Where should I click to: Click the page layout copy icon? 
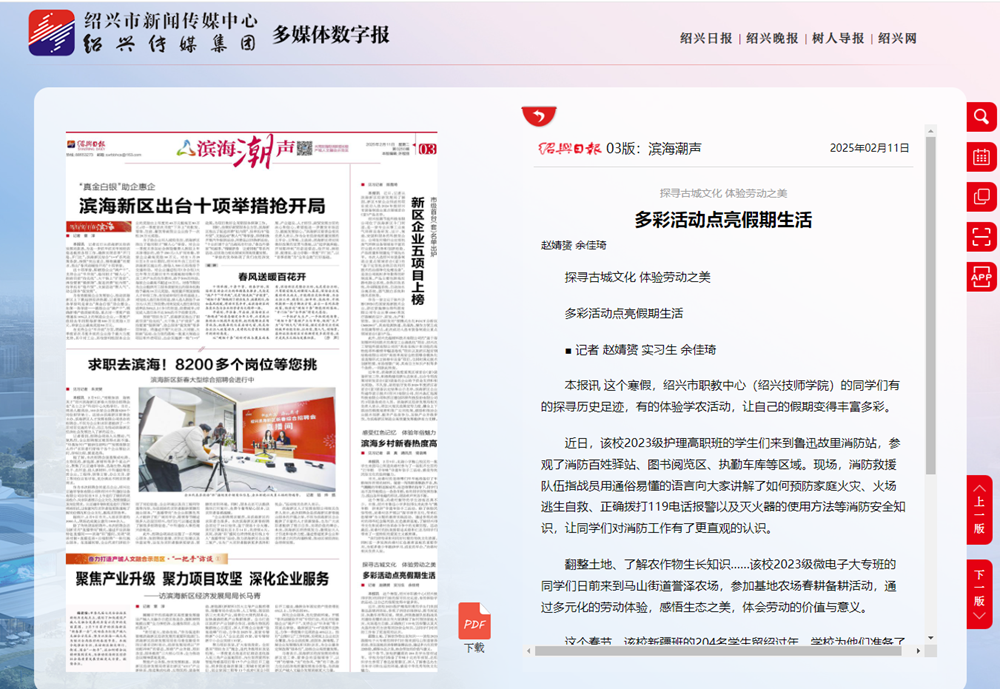point(981,196)
